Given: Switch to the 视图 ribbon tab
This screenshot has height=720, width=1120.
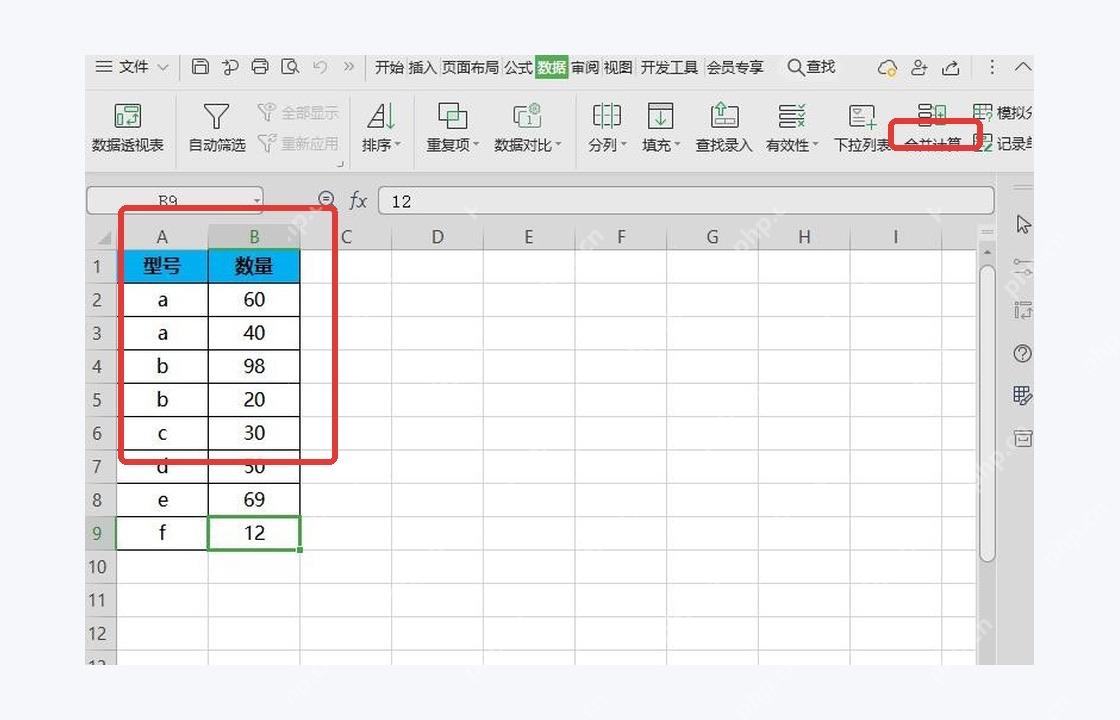Looking at the screenshot, I should tap(618, 67).
